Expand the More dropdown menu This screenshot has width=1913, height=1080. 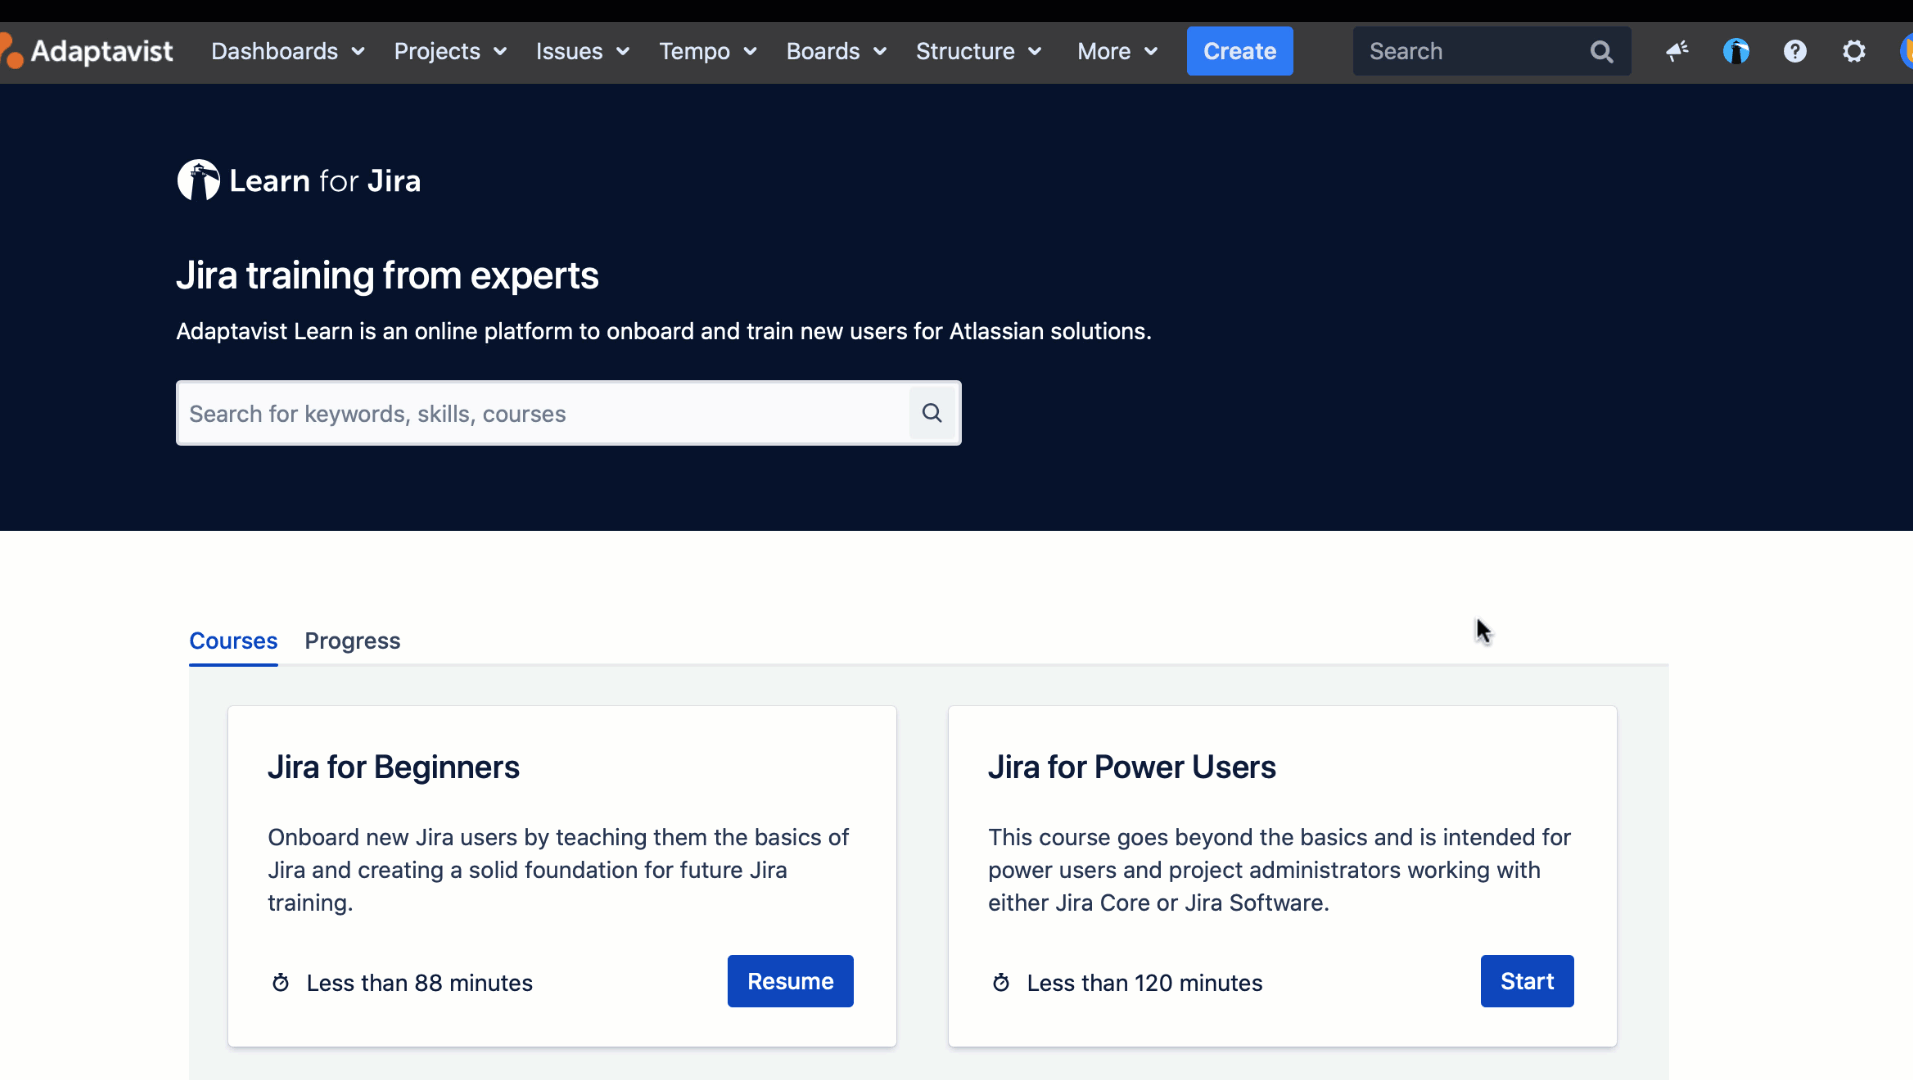click(x=1117, y=51)
